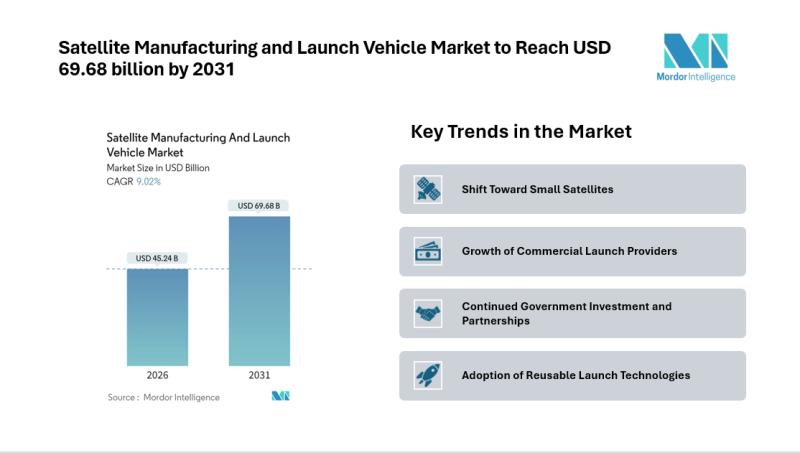Click the USD 69.68 B value label
This screenshot has width=800, height=453.
258,206
